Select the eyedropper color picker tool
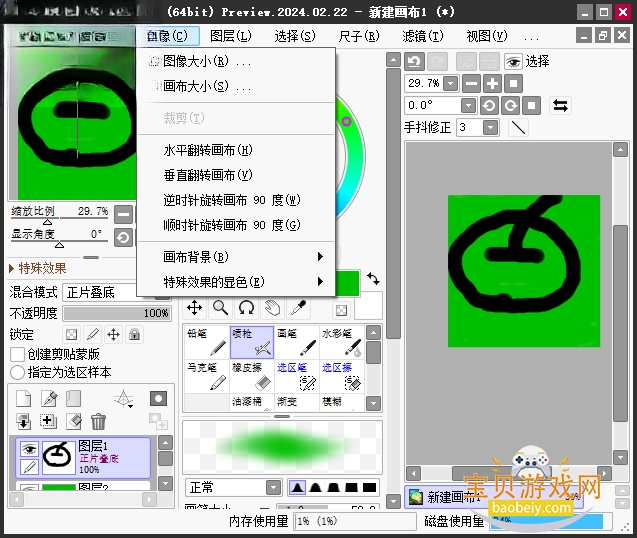This screenshot has width=637, height=538. pos(298,308)
